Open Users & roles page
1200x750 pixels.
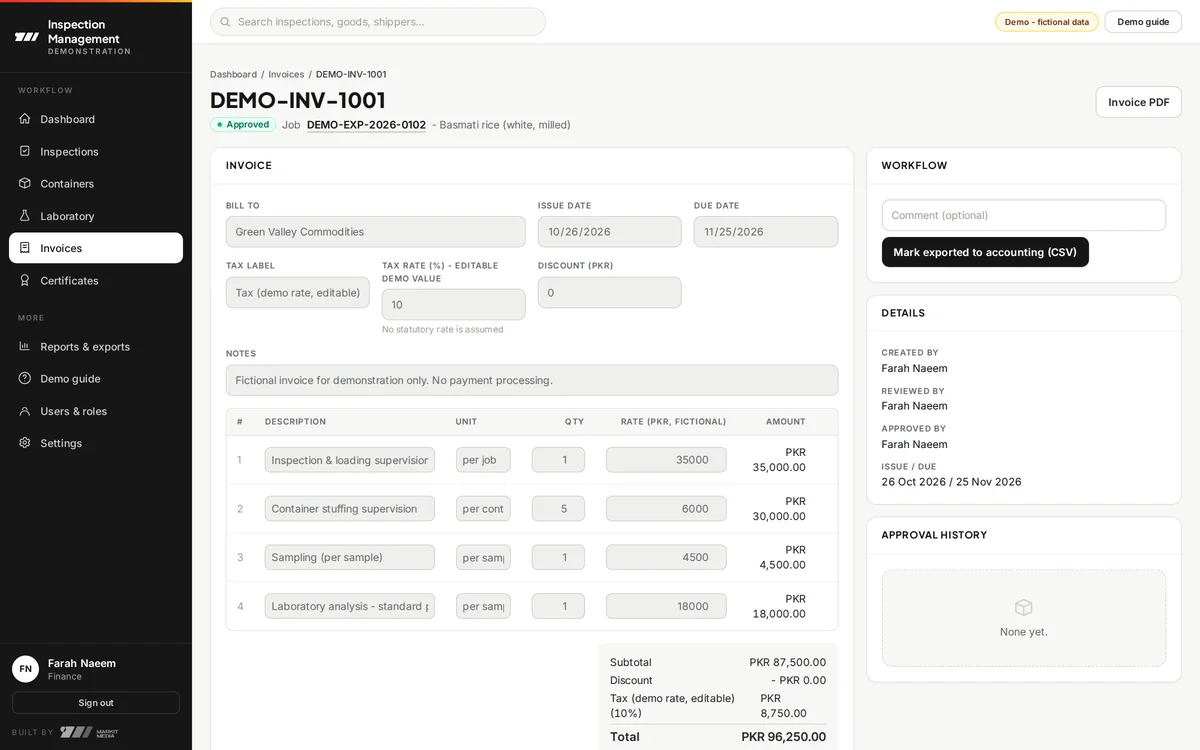(x=96, y=411)
